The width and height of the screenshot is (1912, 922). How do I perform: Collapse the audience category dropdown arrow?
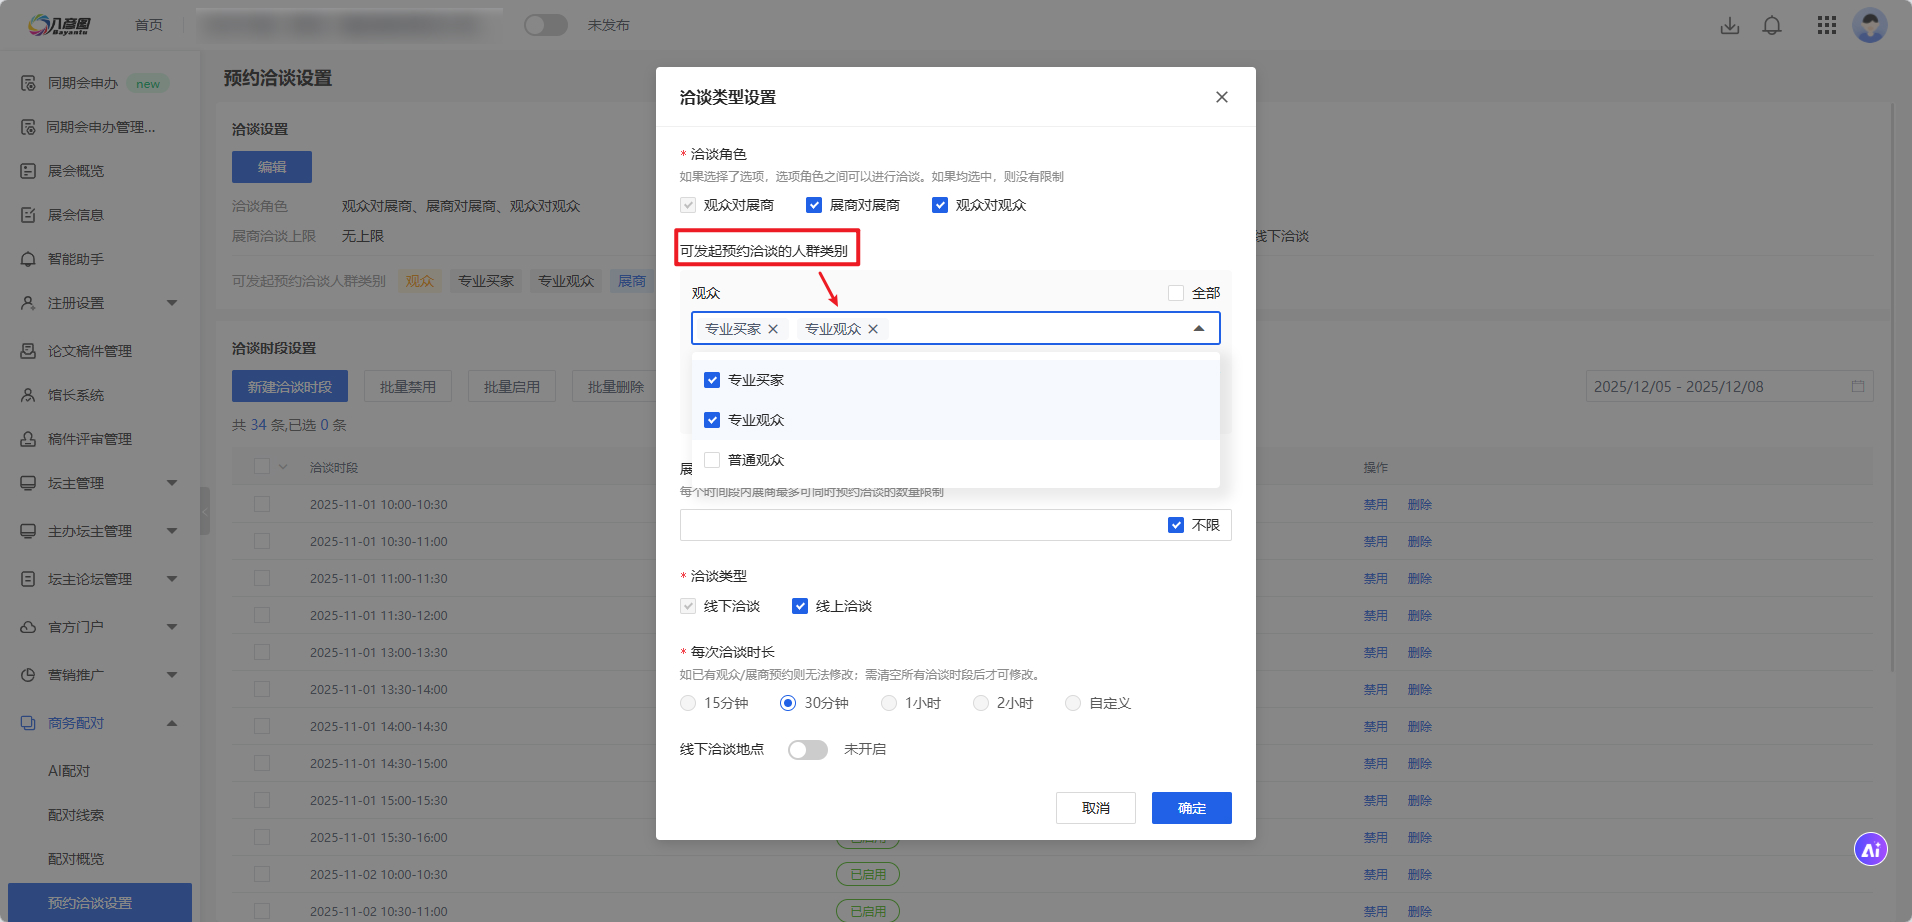[x=1198, y=329]
